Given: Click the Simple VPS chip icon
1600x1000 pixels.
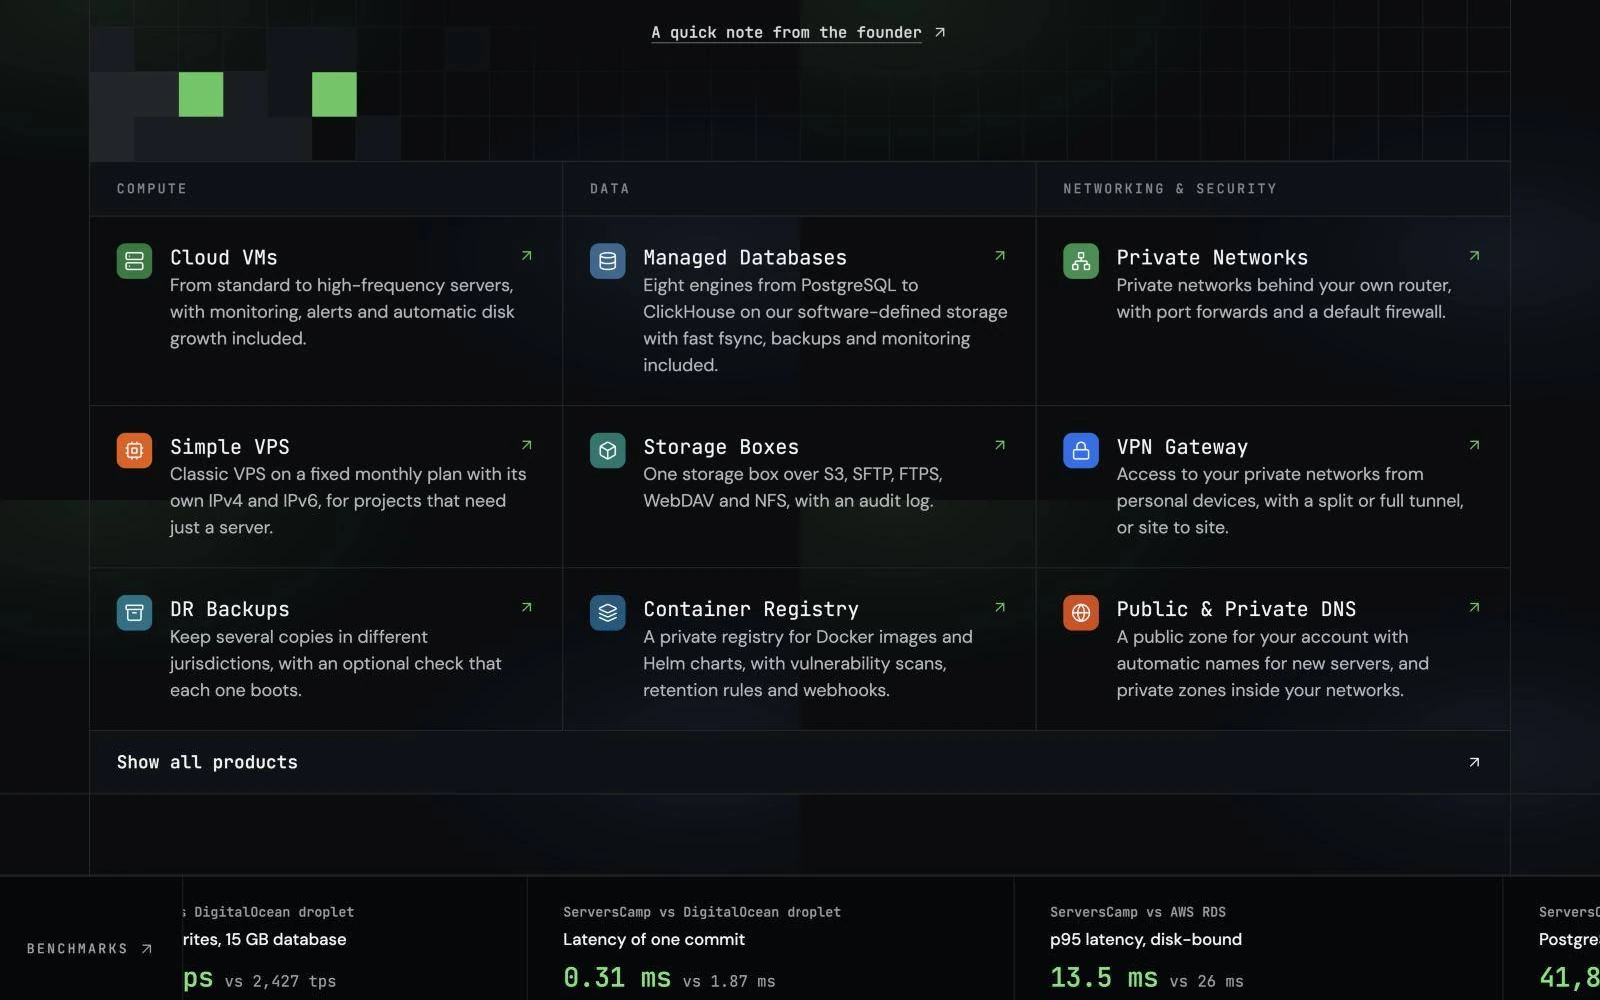Looking at the screenshot, I should [134, 450].
